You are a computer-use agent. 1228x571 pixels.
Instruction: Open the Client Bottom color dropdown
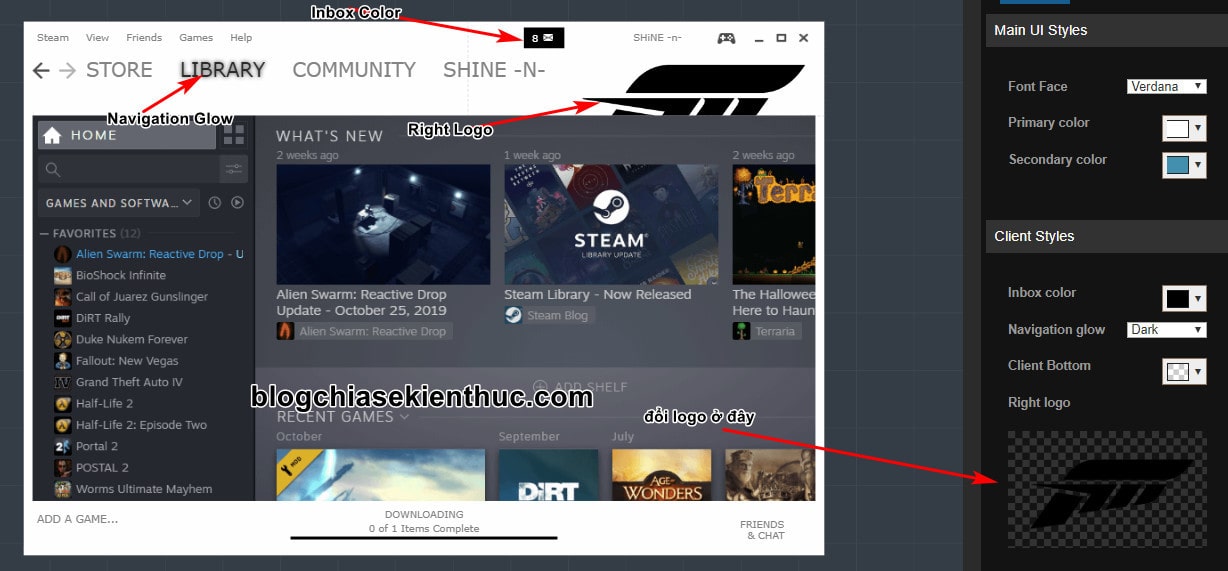coord(1184,371)
